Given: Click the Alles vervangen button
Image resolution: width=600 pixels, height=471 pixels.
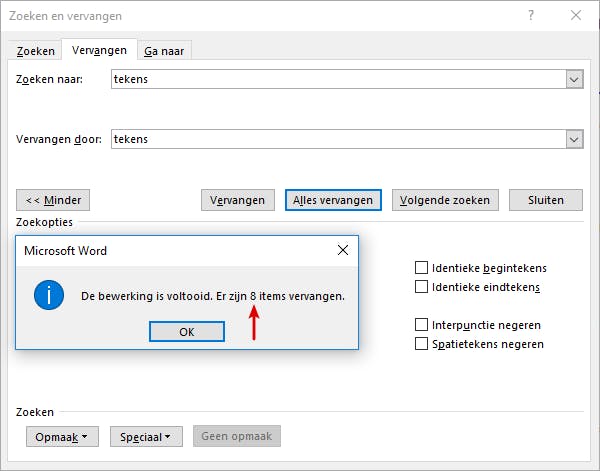Looking at the screenshot, I should pos(333,200).
